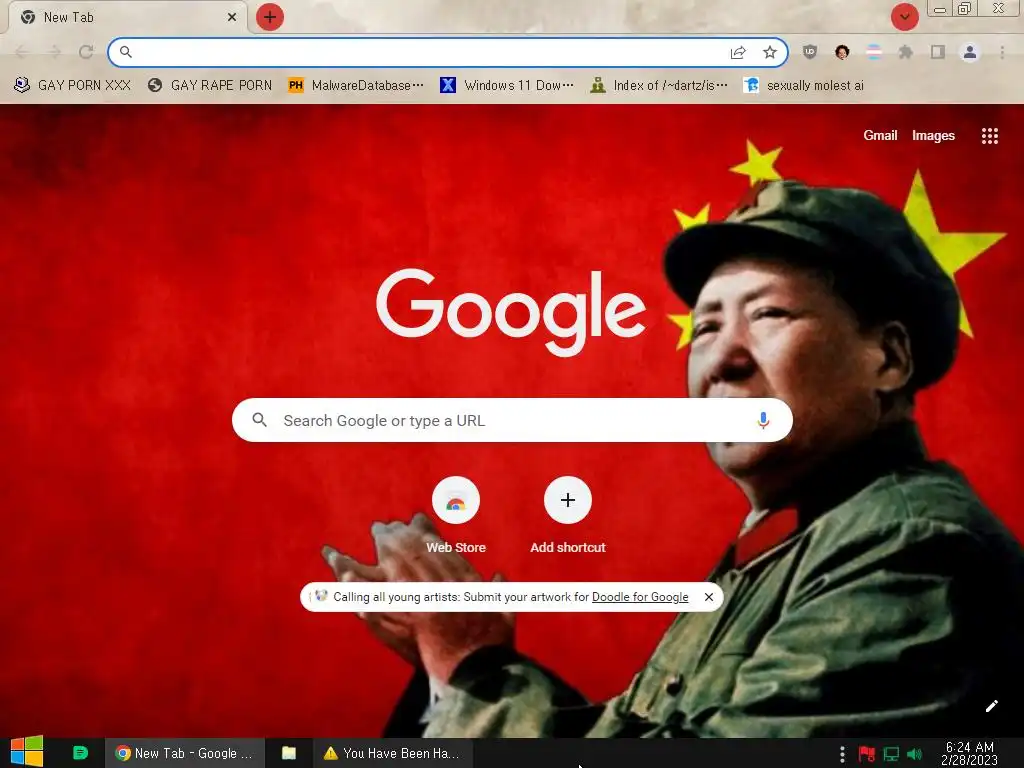
Task: Open Gmail link on new tab page
Action: coord(880,135)
